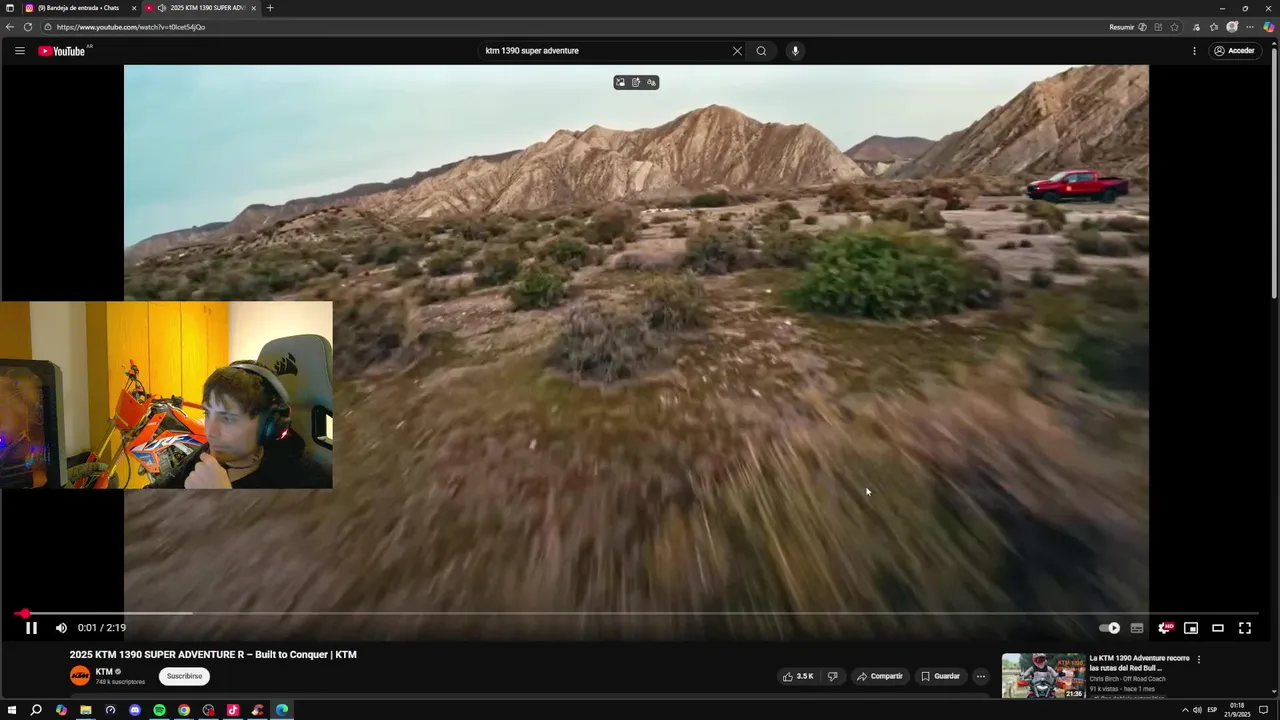The height and width of the screenshot is (720, 1280).
Task: Open split screen icon in address bar
Action: (1159, 27)
